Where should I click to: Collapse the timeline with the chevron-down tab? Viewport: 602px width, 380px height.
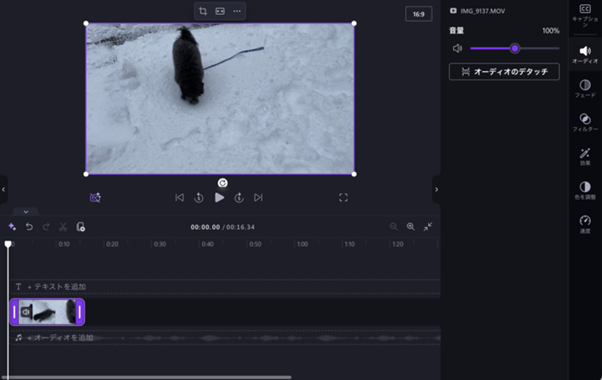[x=26, y=211]
